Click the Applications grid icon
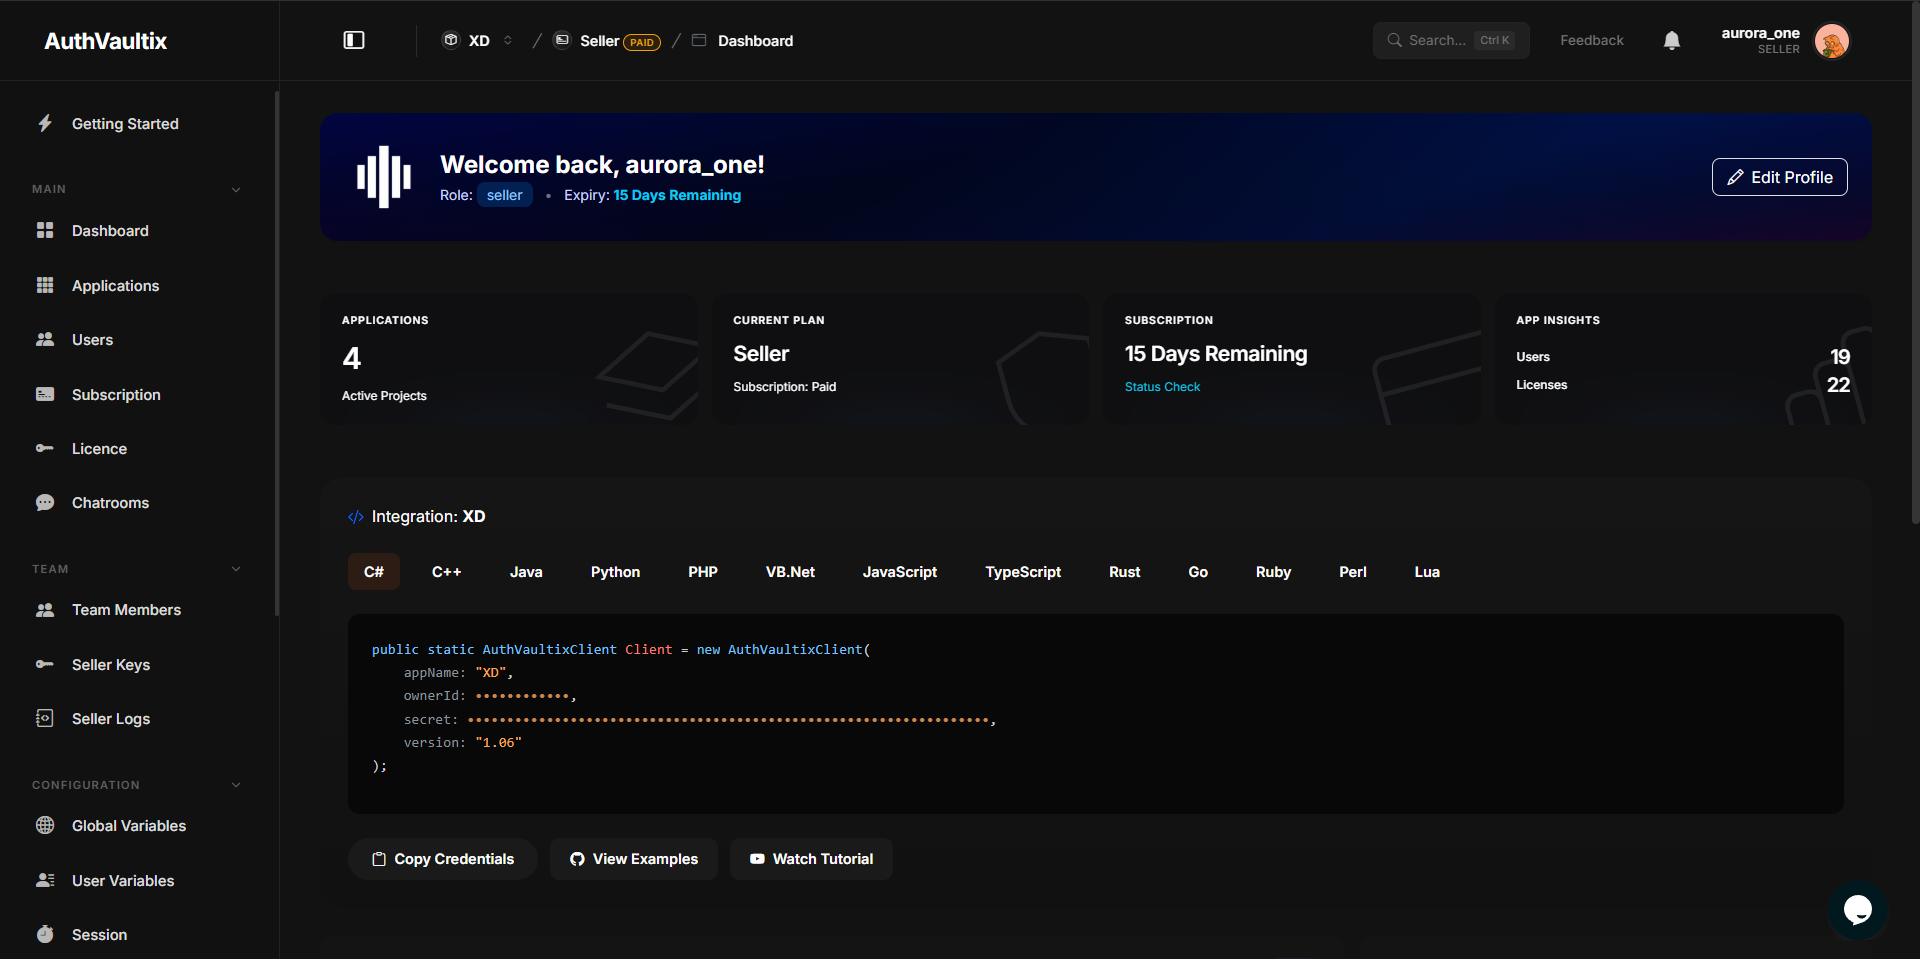1920x959 pixels. pos(45,285)
